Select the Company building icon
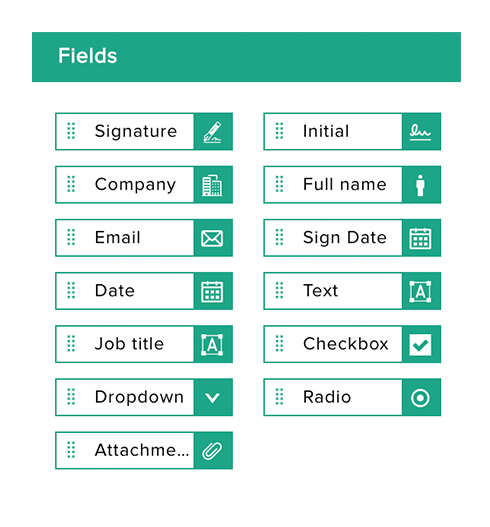 point(212,185)
